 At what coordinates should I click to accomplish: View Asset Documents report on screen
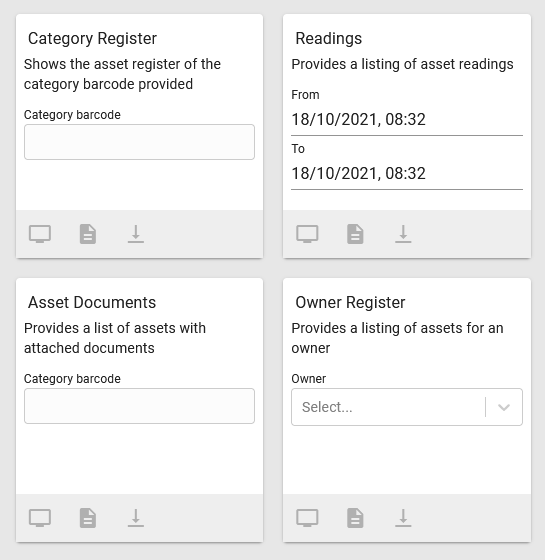click(x=40, y=518)
